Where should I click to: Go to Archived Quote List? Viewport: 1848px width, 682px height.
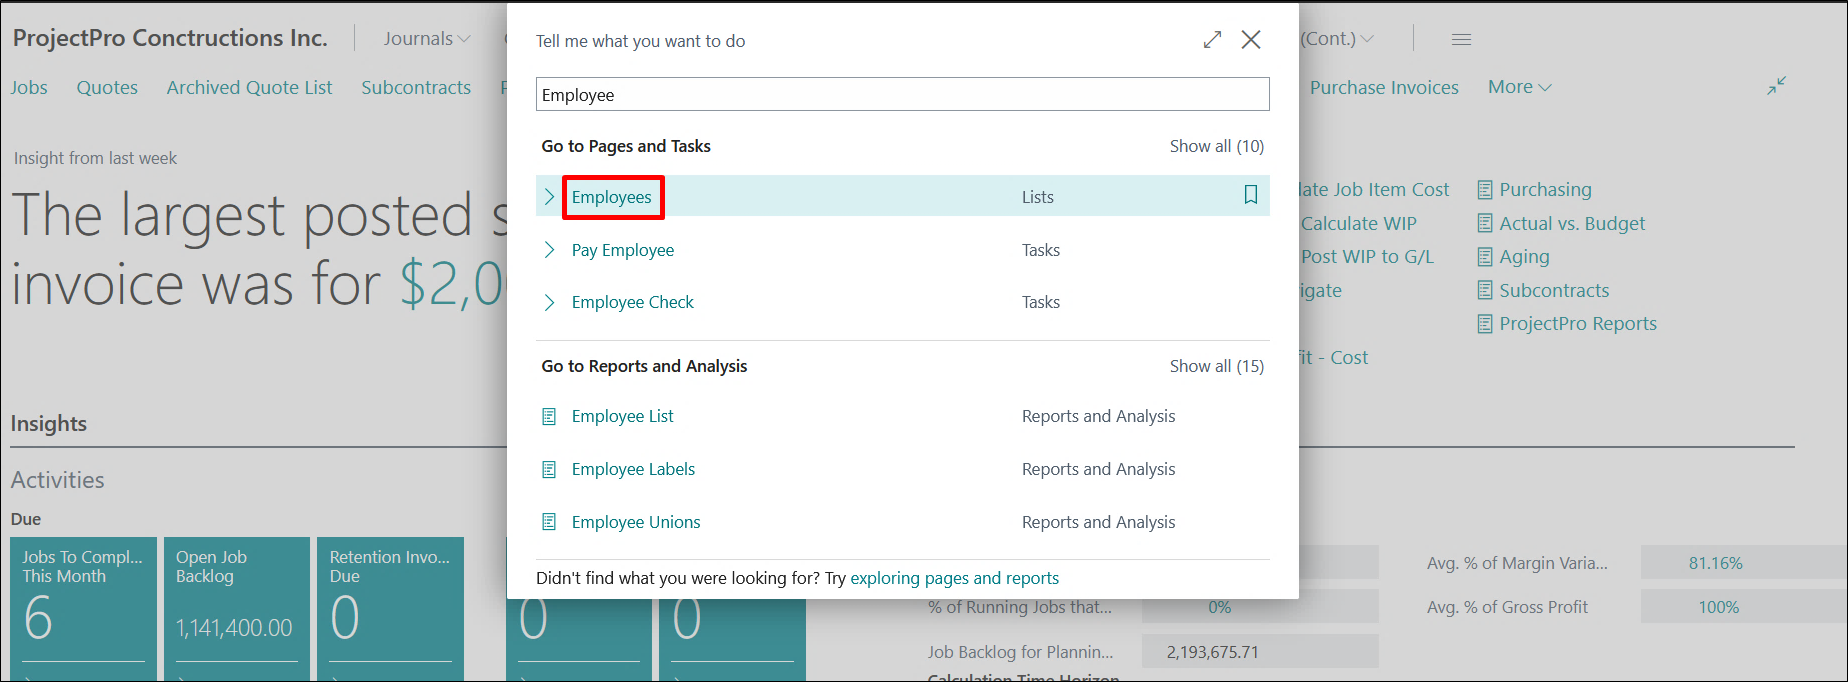(x=249, y=88)
